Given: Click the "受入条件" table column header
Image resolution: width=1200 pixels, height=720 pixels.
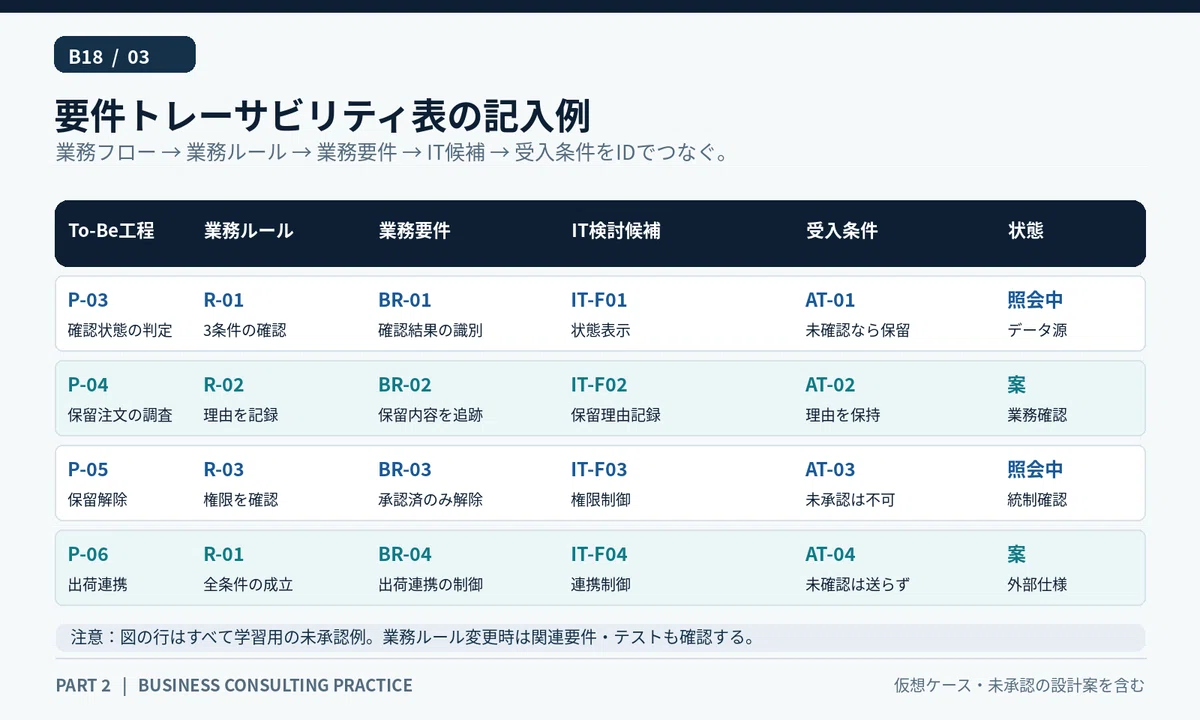Looking at the screenshot, I should tap(841, 231).
